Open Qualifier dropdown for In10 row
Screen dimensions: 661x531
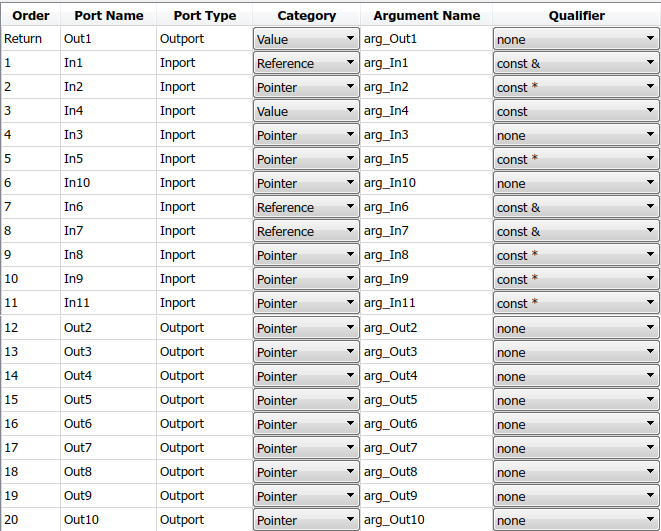575,183
